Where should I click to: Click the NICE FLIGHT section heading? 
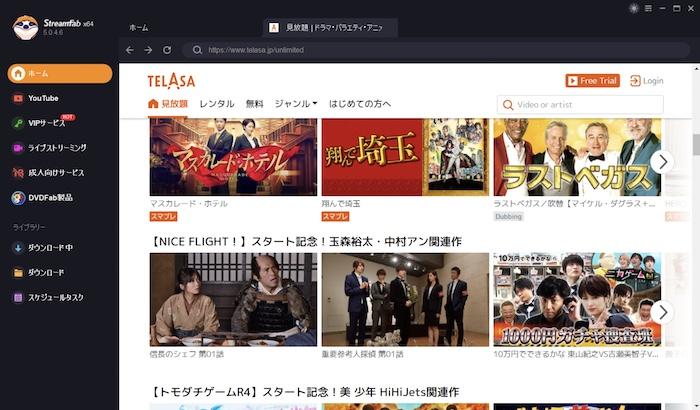coord(306,242)
